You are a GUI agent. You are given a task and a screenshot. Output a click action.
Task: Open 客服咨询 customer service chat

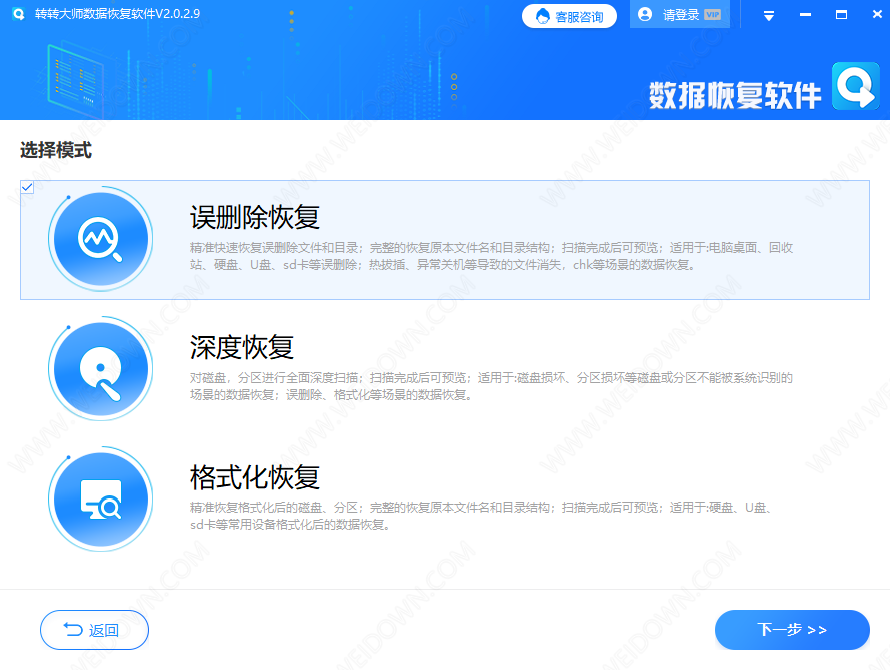(569, 16)
